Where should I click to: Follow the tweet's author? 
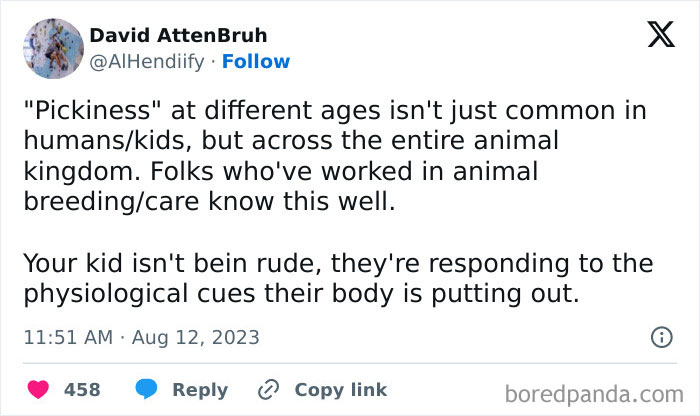(x=256, y=62)
